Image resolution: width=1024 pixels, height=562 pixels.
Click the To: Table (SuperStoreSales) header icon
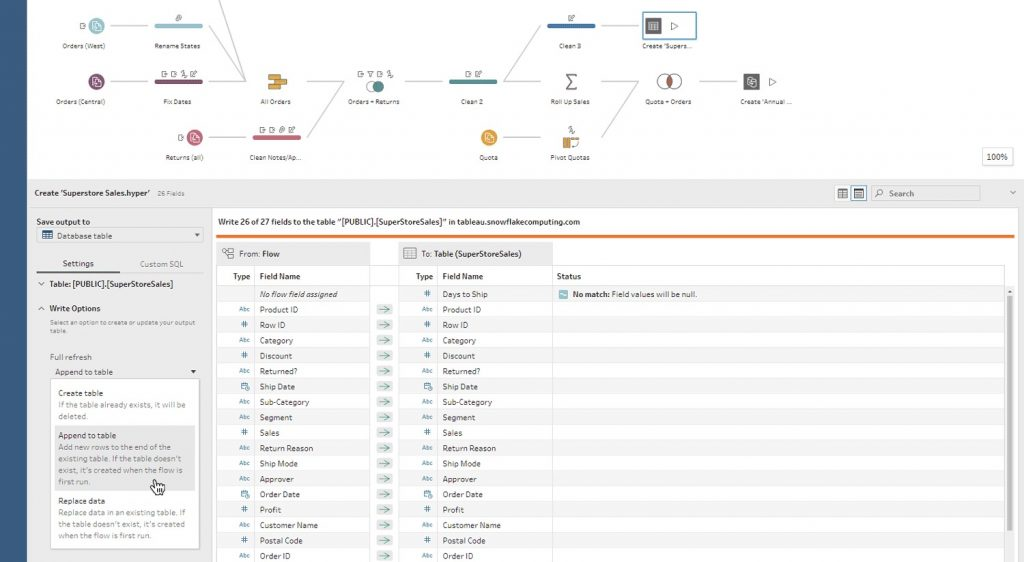(x=409, y=253)
